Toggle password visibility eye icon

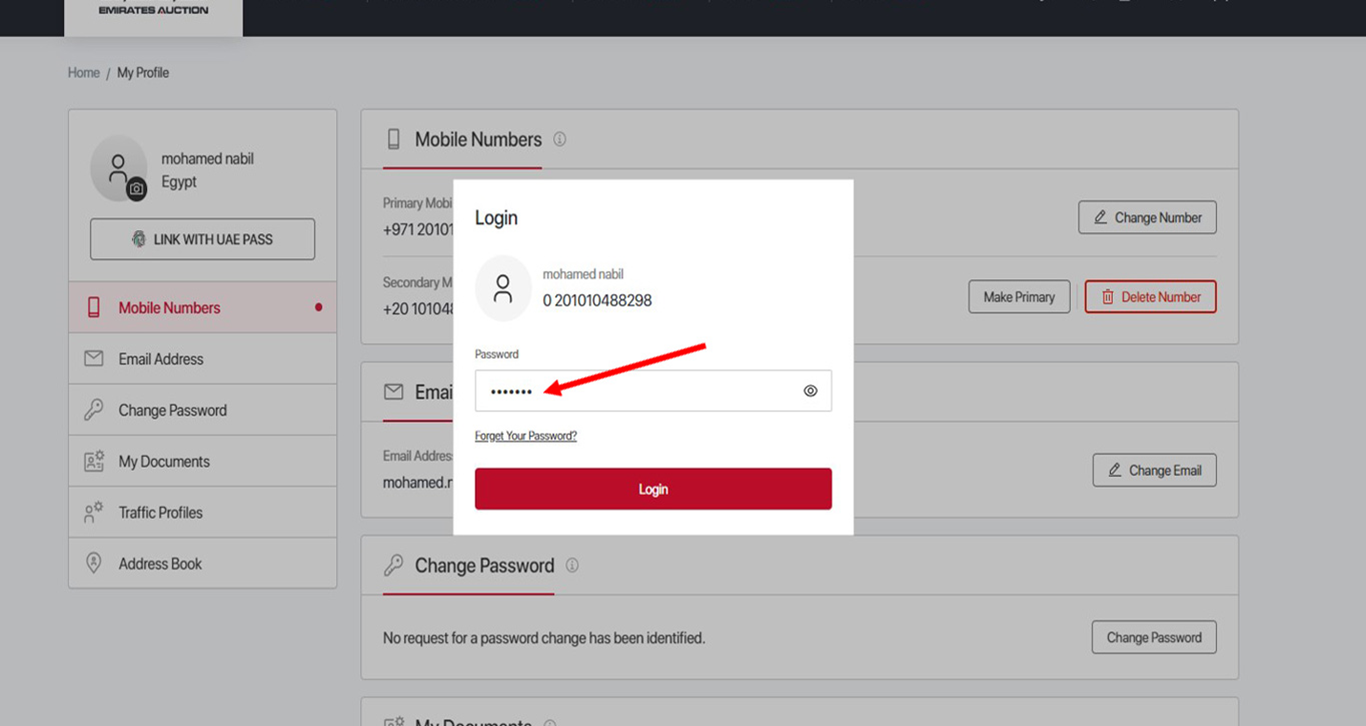pyautogui.click(x=810, y=391)
